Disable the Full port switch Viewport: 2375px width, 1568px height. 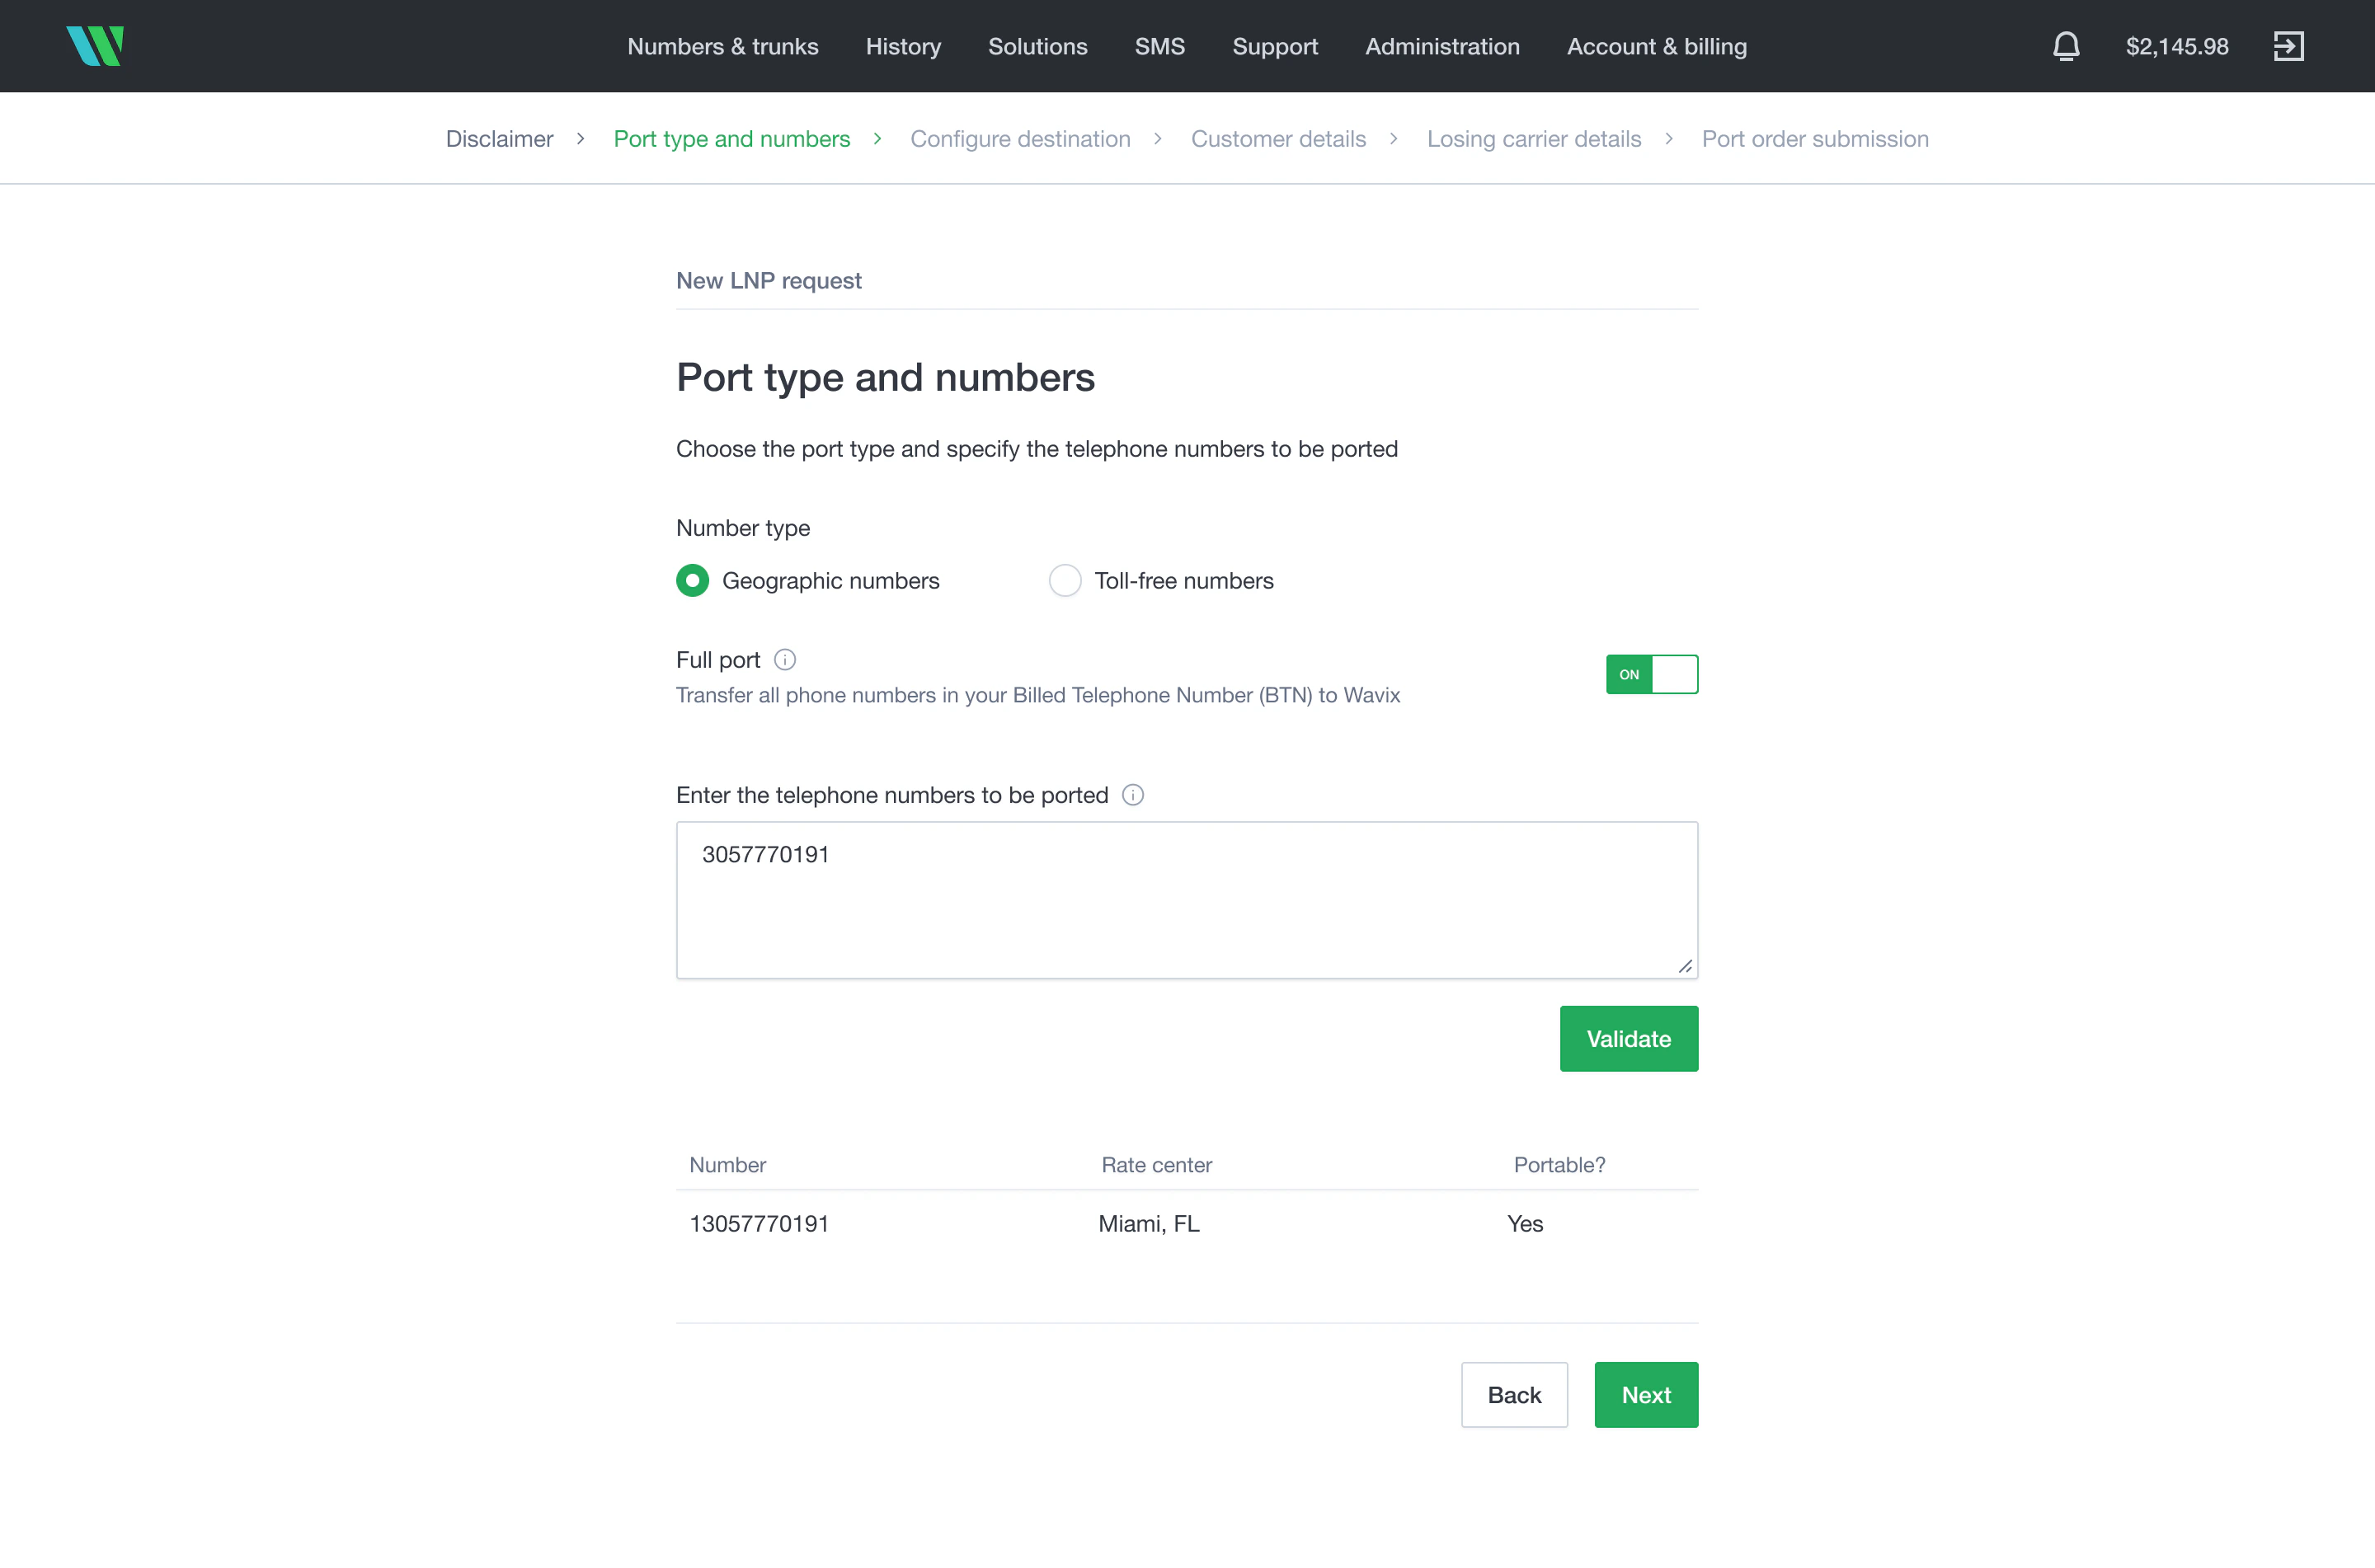pyautogui.click(x=1651, y=674)
